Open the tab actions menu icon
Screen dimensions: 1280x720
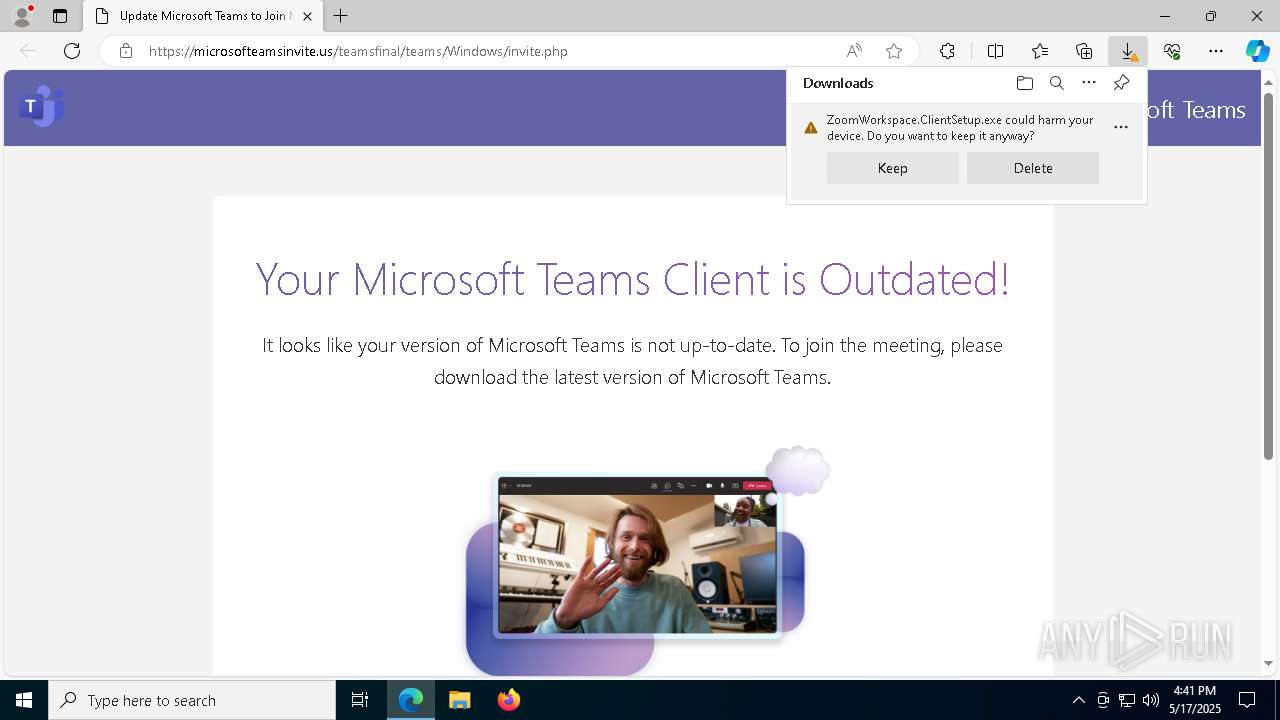pyautogui.click(x=60, y=16)
